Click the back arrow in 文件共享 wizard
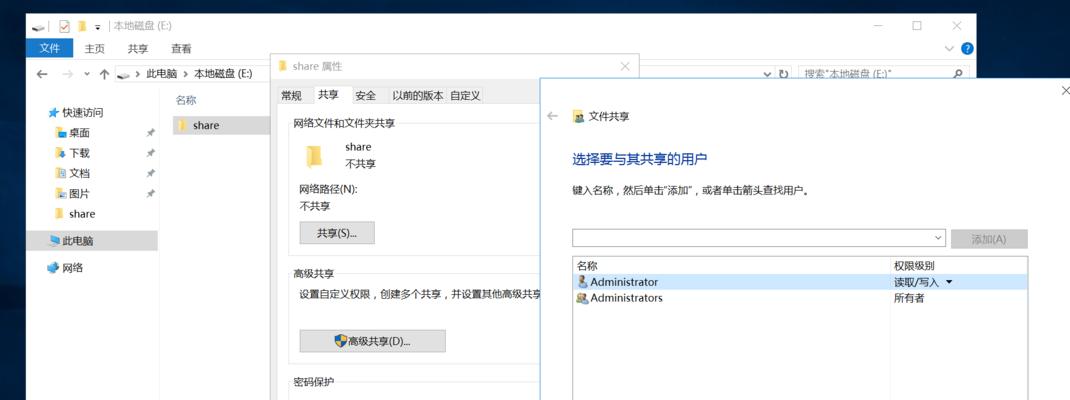Screen dimensions: 1070x400 click(x=553, y=116)
